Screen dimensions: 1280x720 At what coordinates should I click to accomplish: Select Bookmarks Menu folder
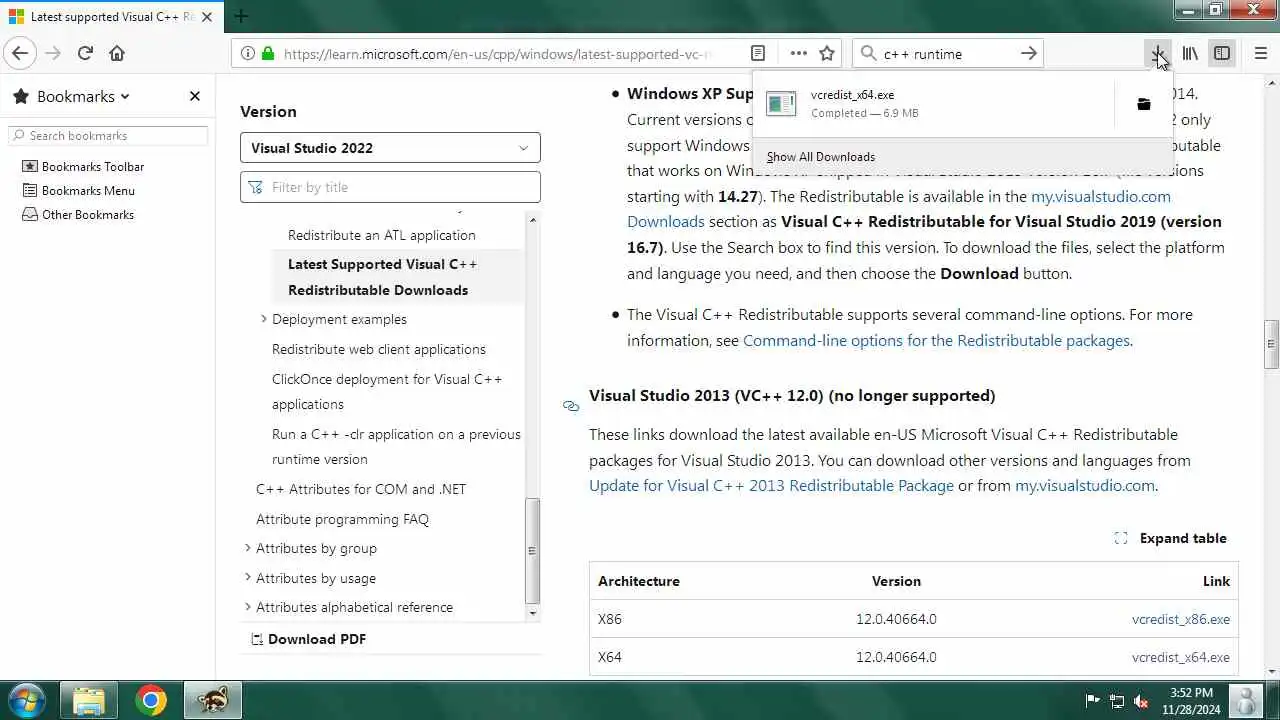coord(78,190)
